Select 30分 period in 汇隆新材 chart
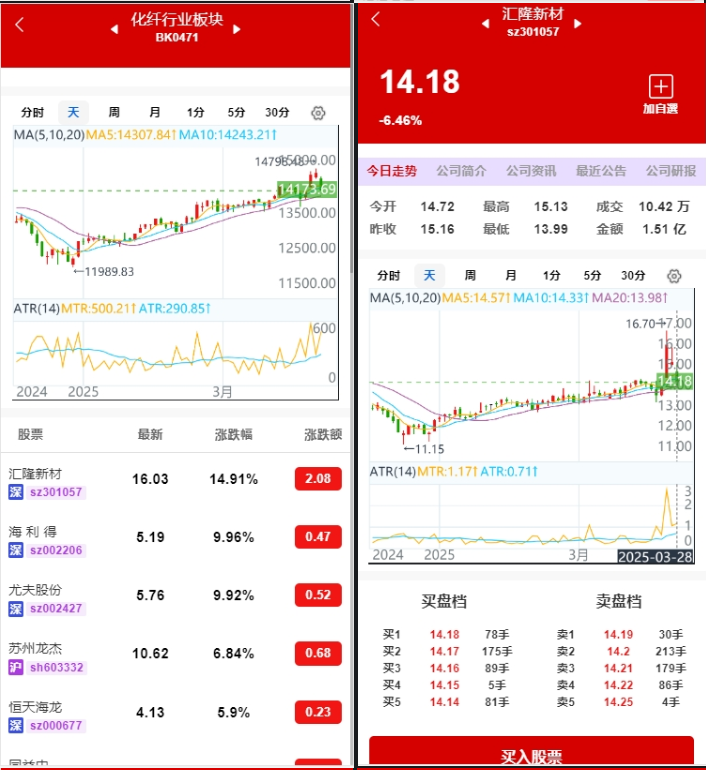 pyautogui.click(x=633, y=275)
